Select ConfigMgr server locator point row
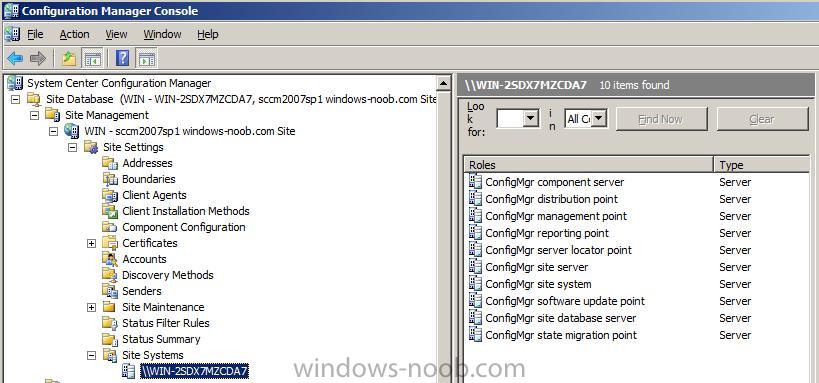This screenshot has width=819, height=383. (x=636, y=250)
